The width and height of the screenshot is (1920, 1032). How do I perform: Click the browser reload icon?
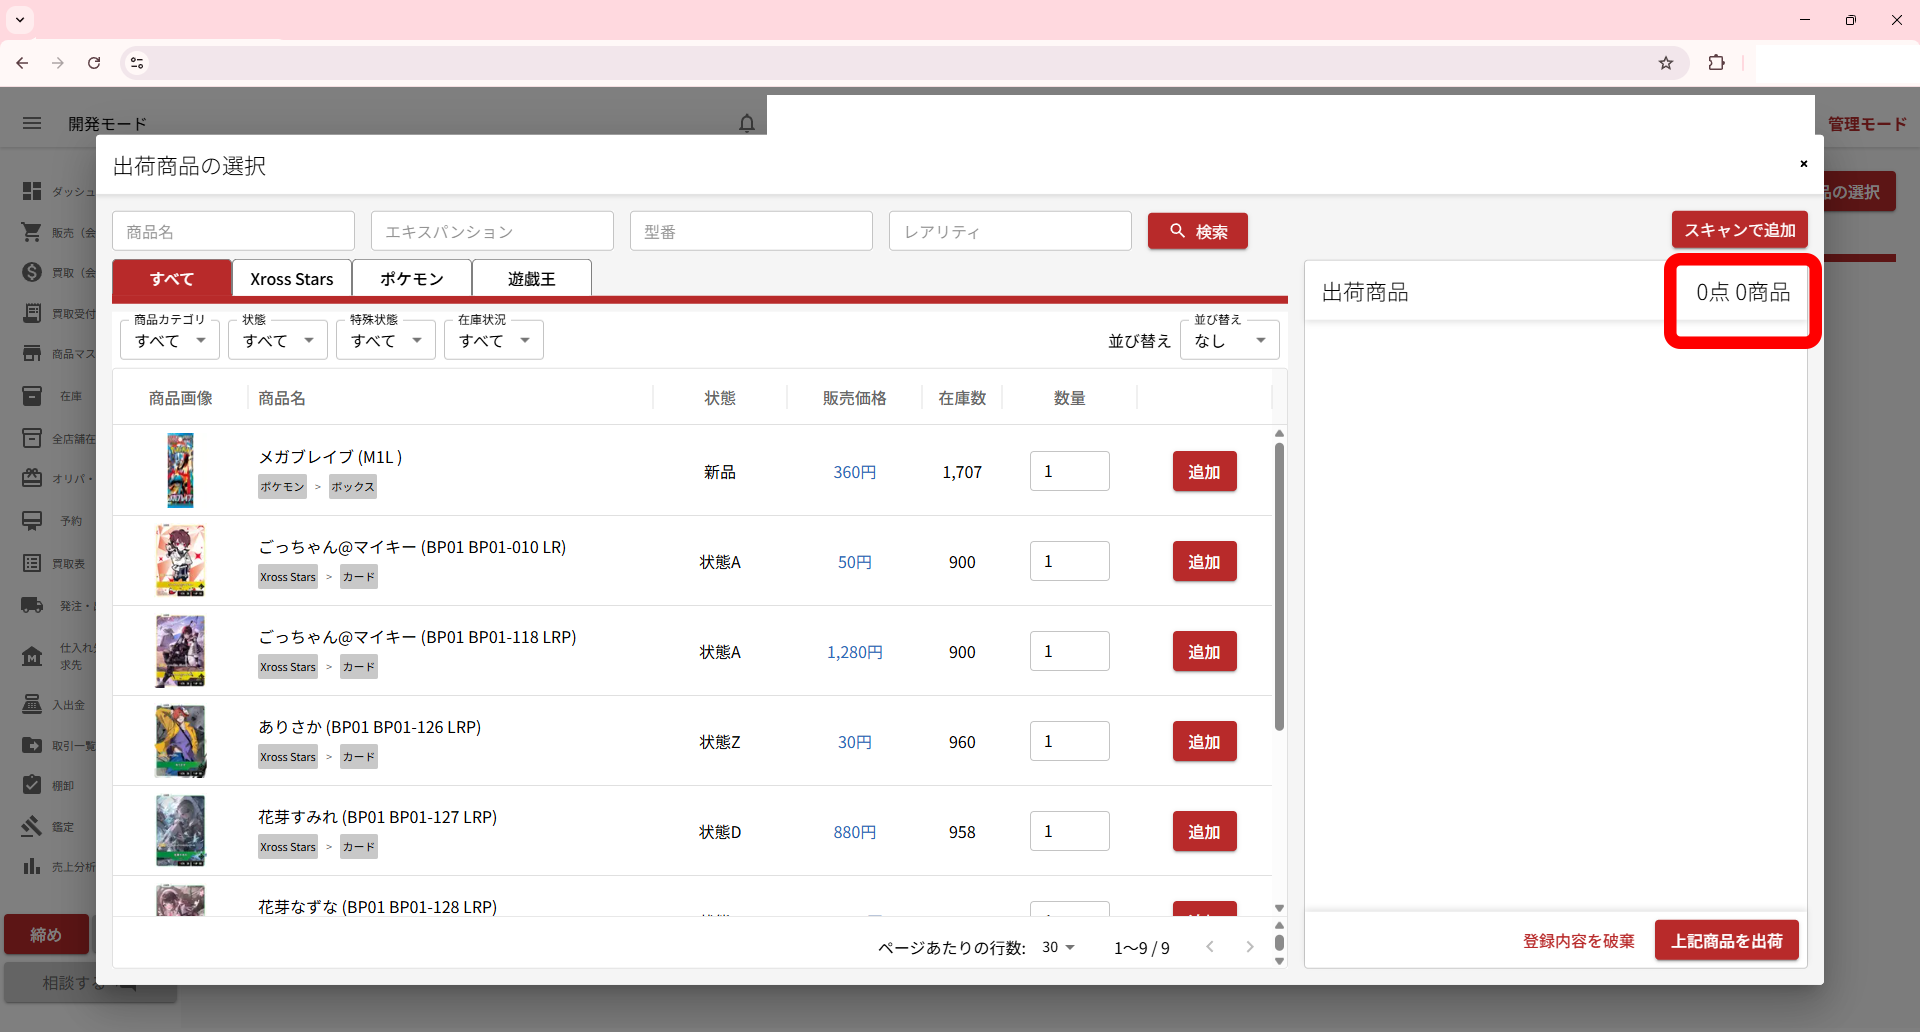(x=94, y=63)
